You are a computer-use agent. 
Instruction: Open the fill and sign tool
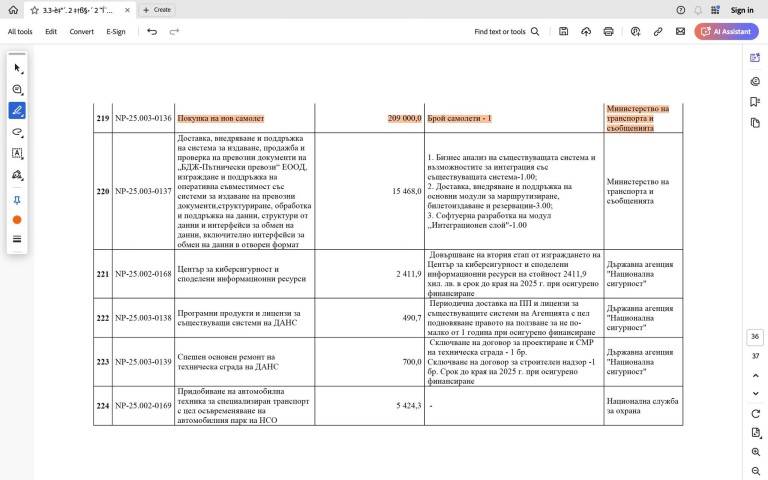coord(17,175)
